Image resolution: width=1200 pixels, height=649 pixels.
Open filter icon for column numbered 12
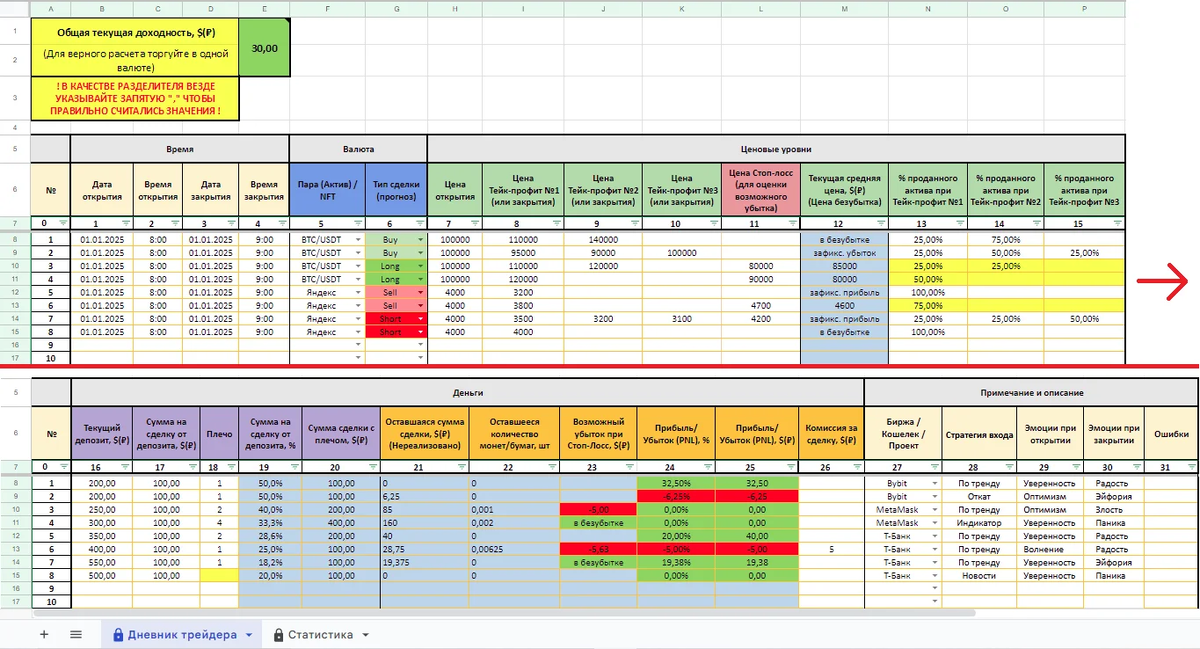point(880,223)
